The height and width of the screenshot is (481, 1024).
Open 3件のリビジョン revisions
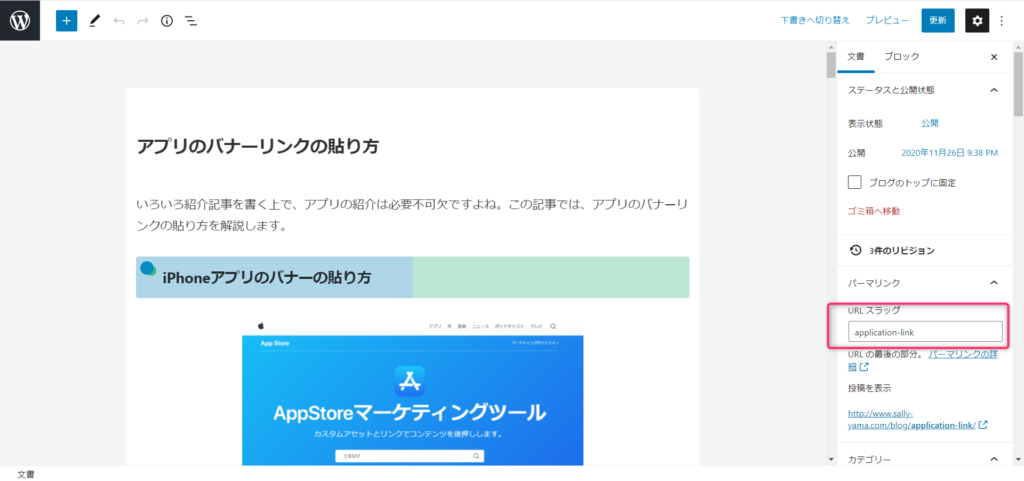(x=901, y=250)
